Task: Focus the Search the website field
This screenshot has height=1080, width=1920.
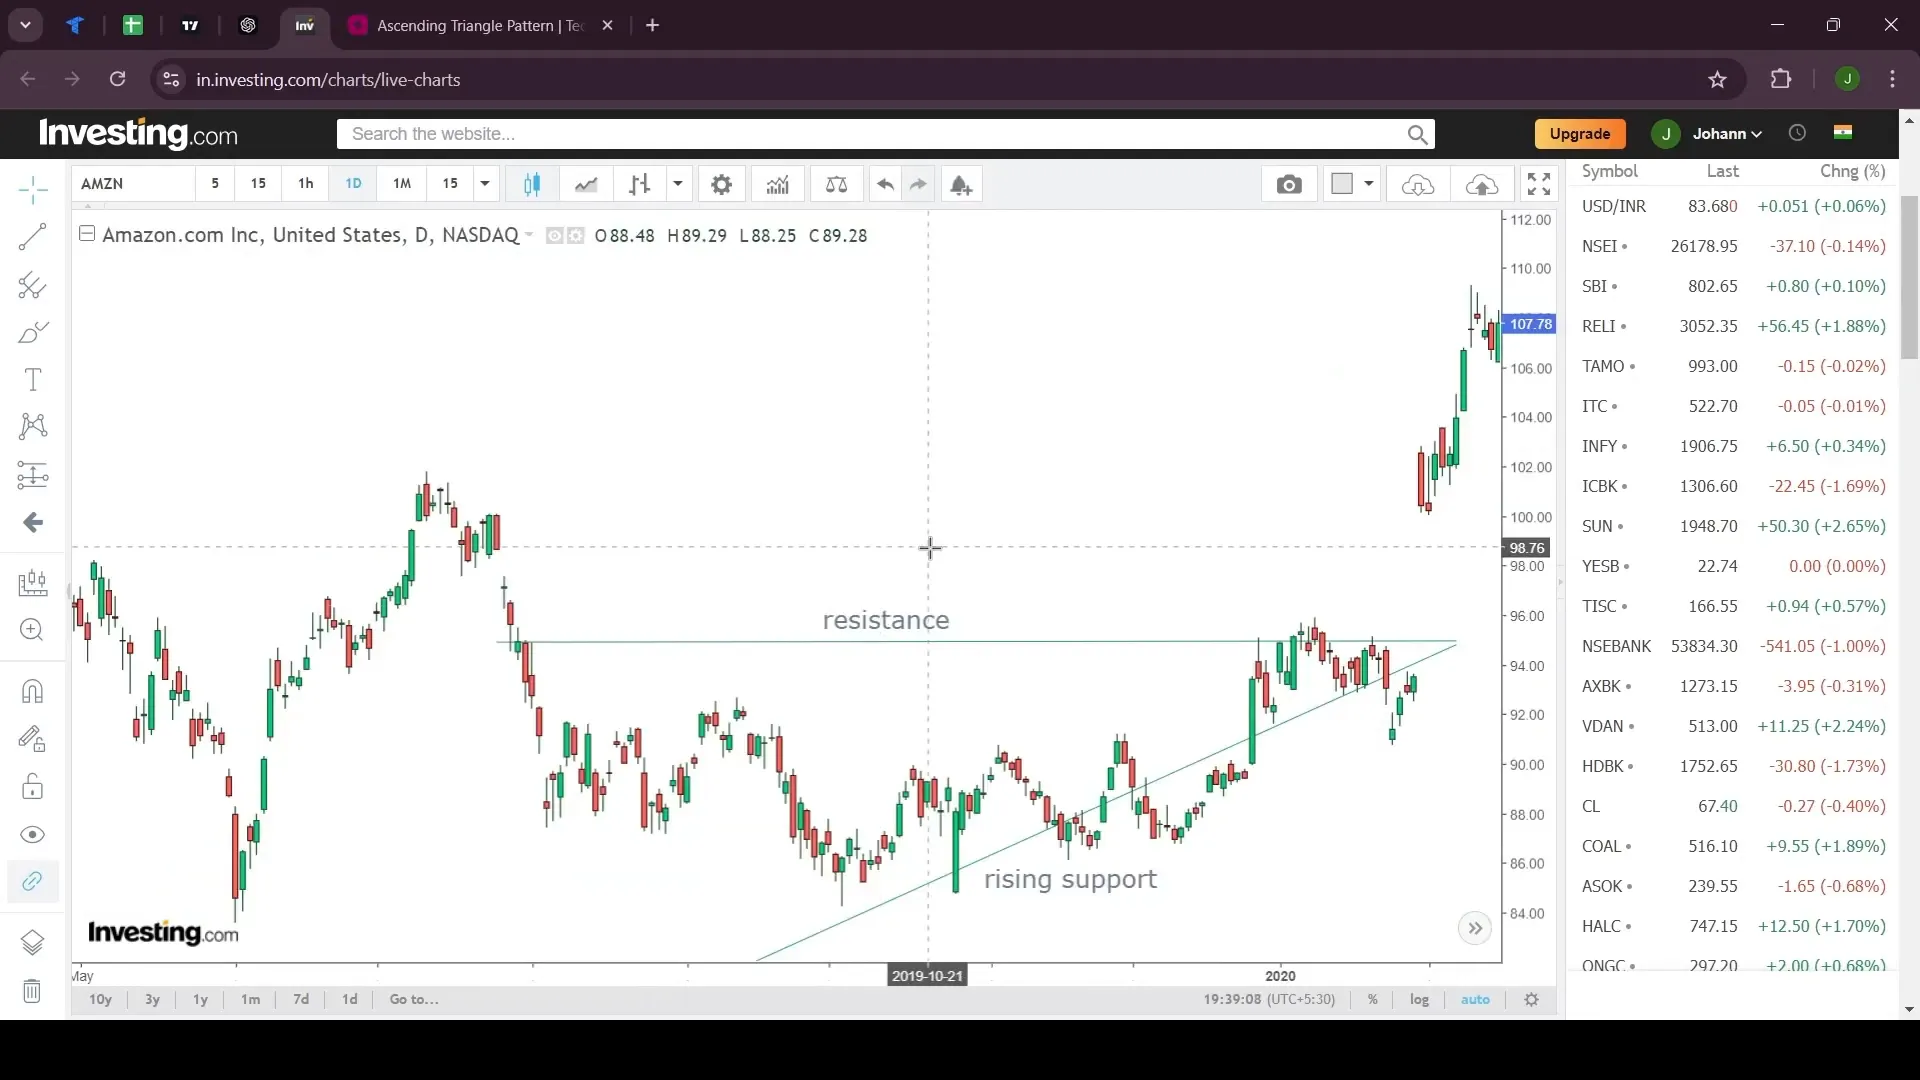Action: click(x=885, y=134)
